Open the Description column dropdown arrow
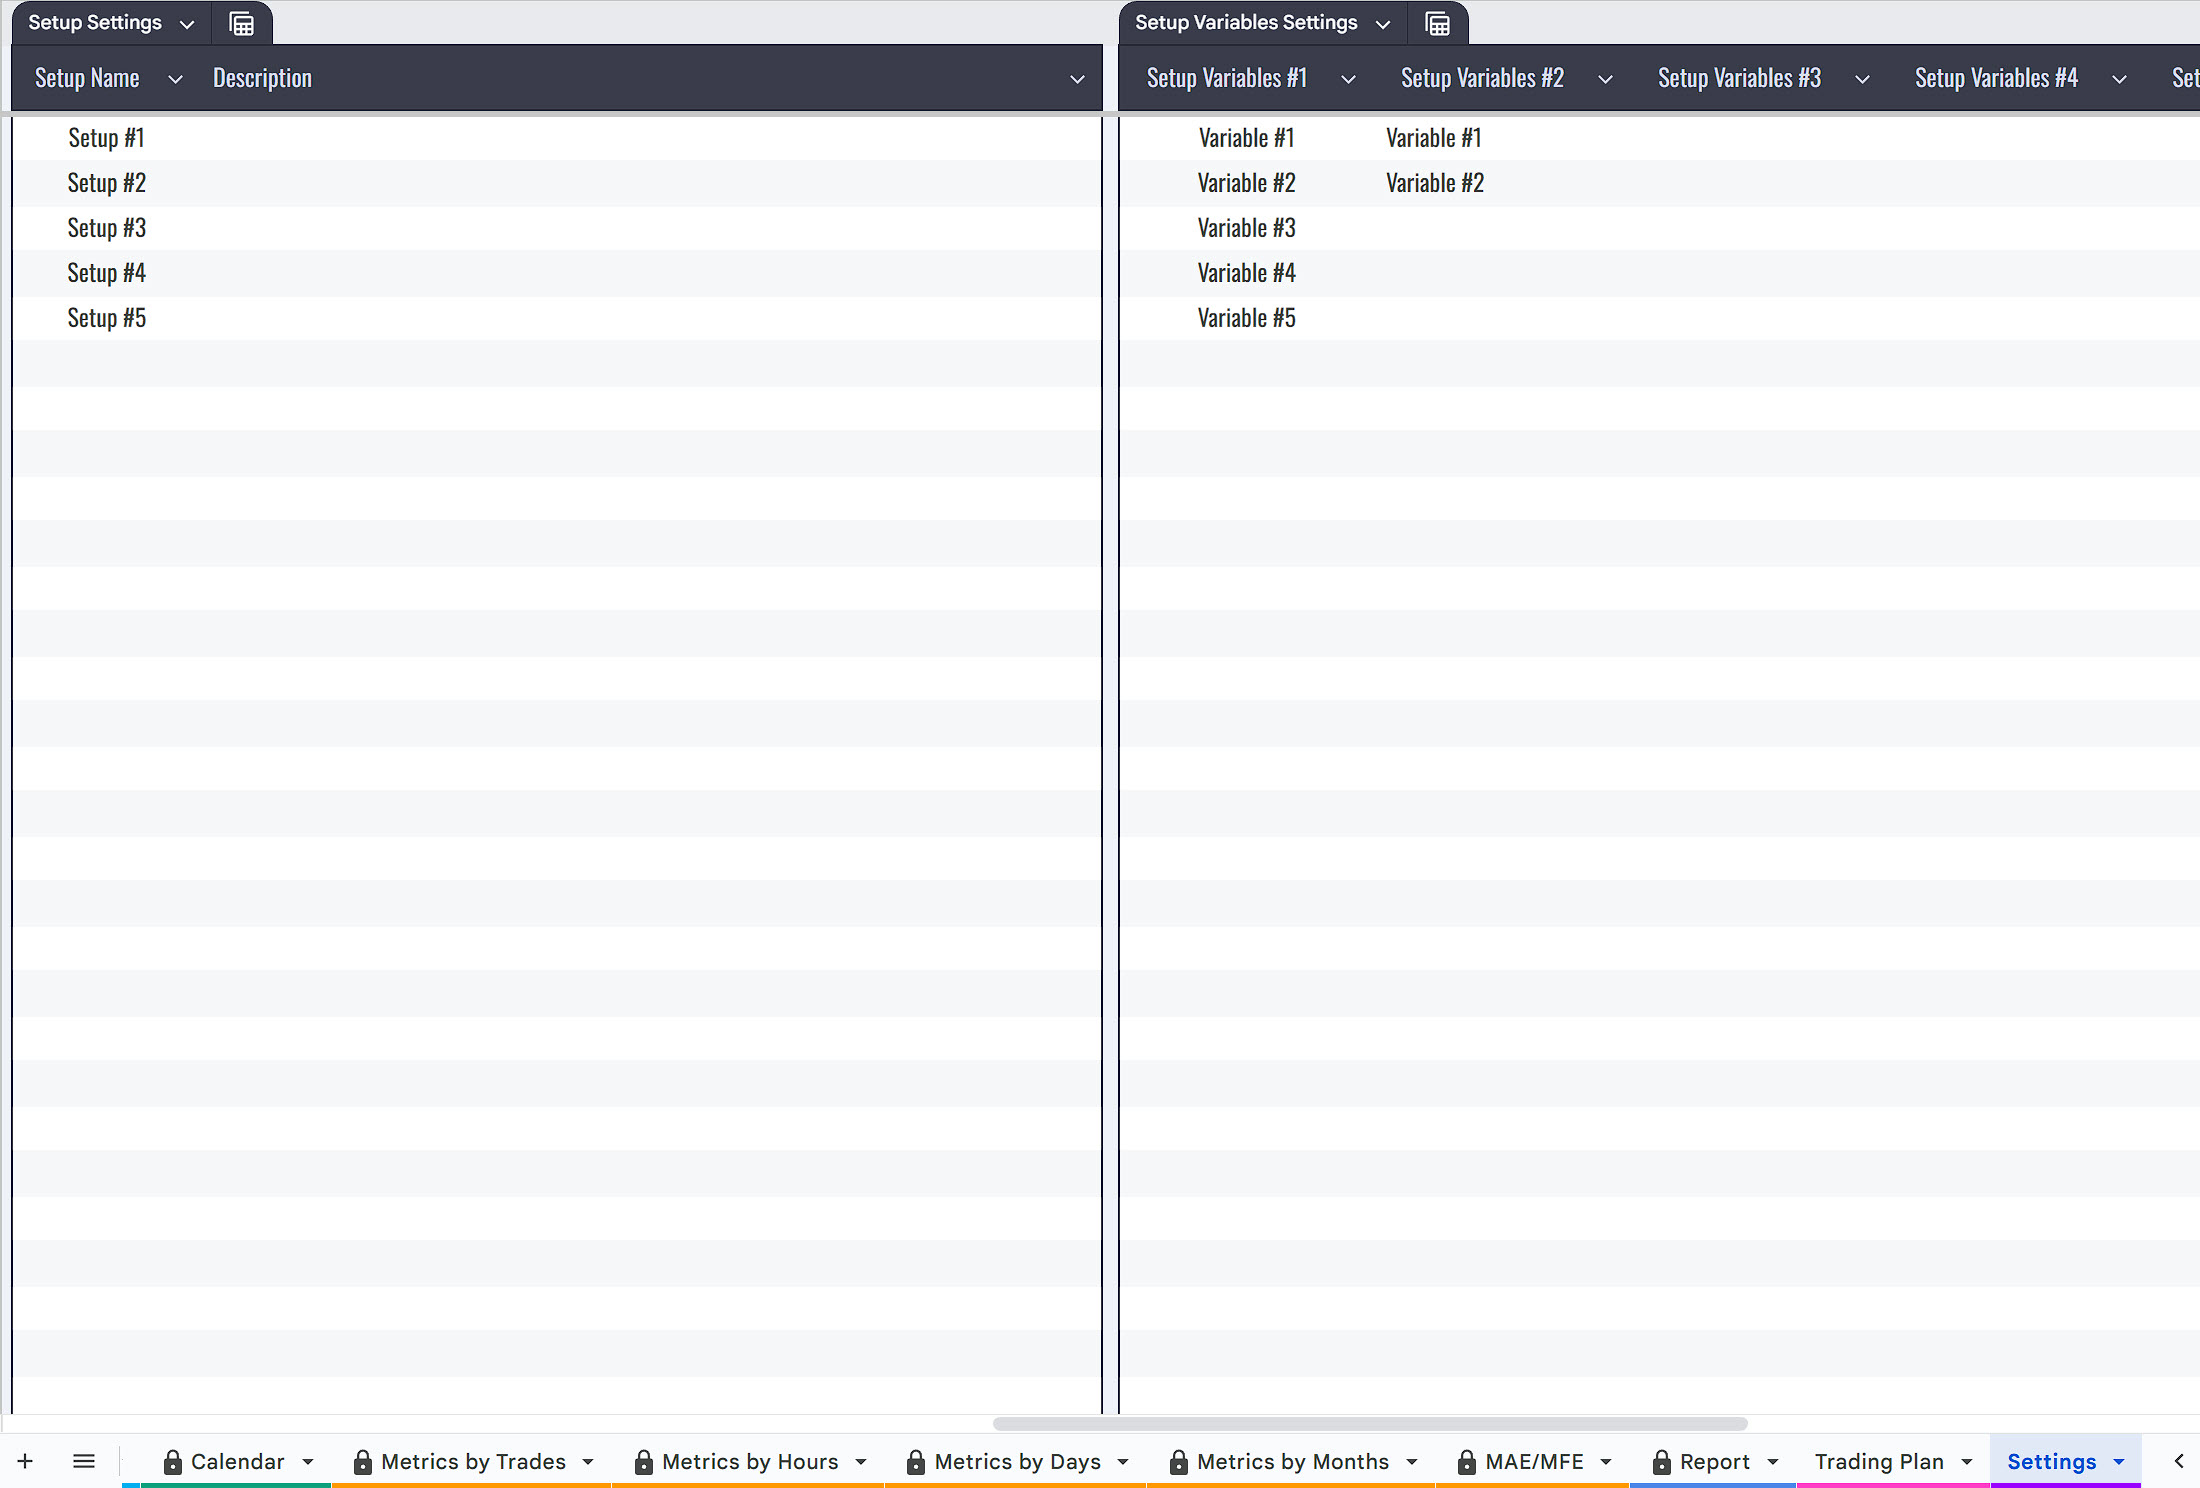 [x=1077, y=79]
